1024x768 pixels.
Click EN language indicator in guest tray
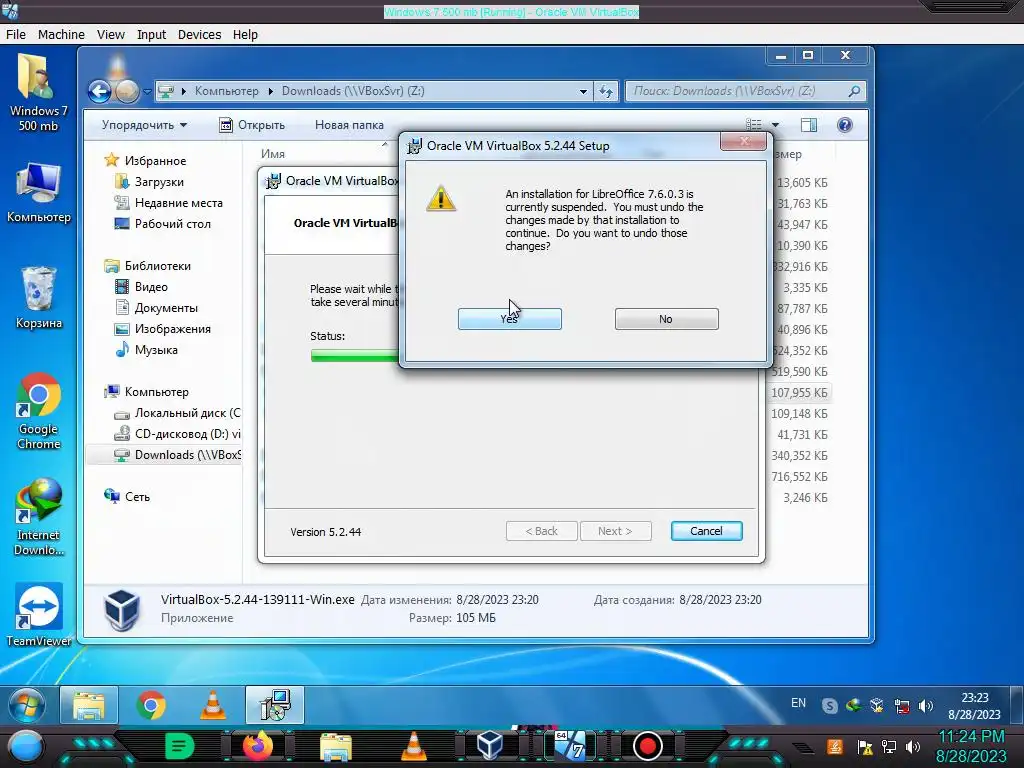click(798, 703)
